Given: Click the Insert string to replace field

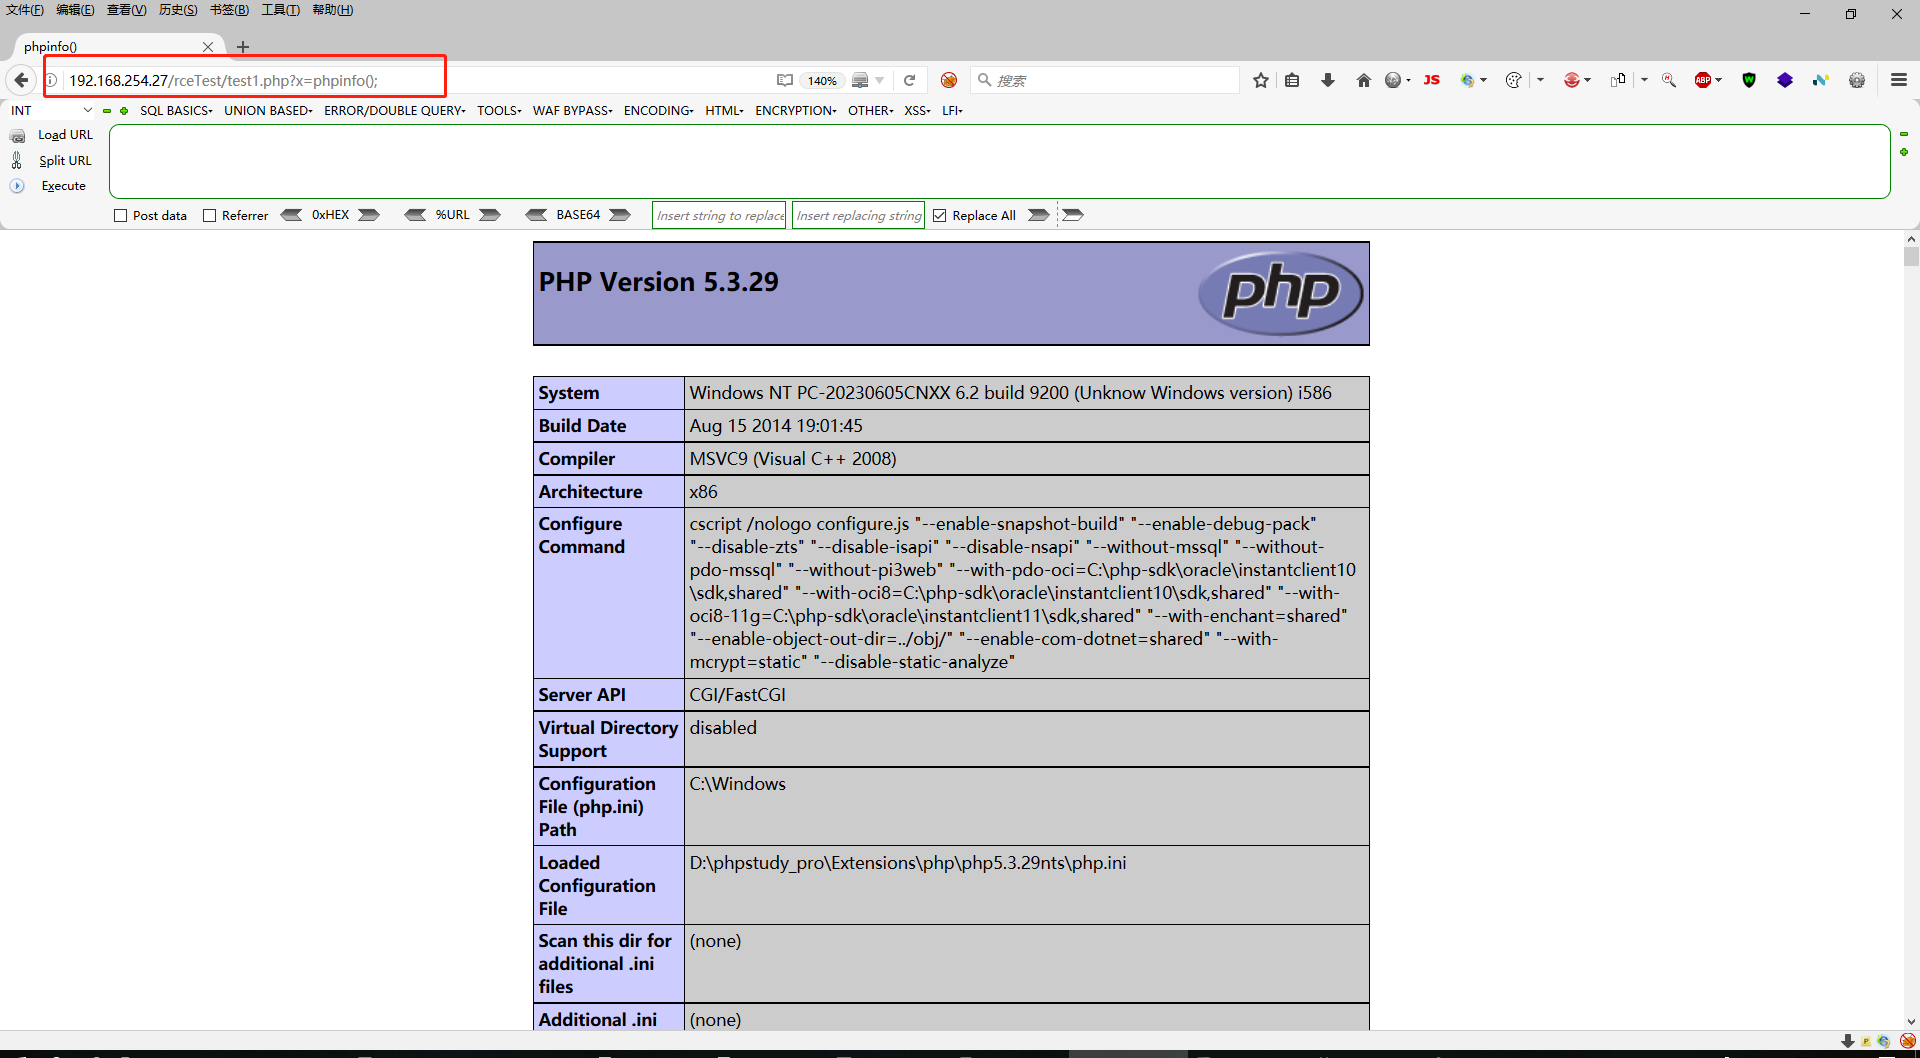Looking at the screenshot, I should pyautogui.click(x=719, y=215).
